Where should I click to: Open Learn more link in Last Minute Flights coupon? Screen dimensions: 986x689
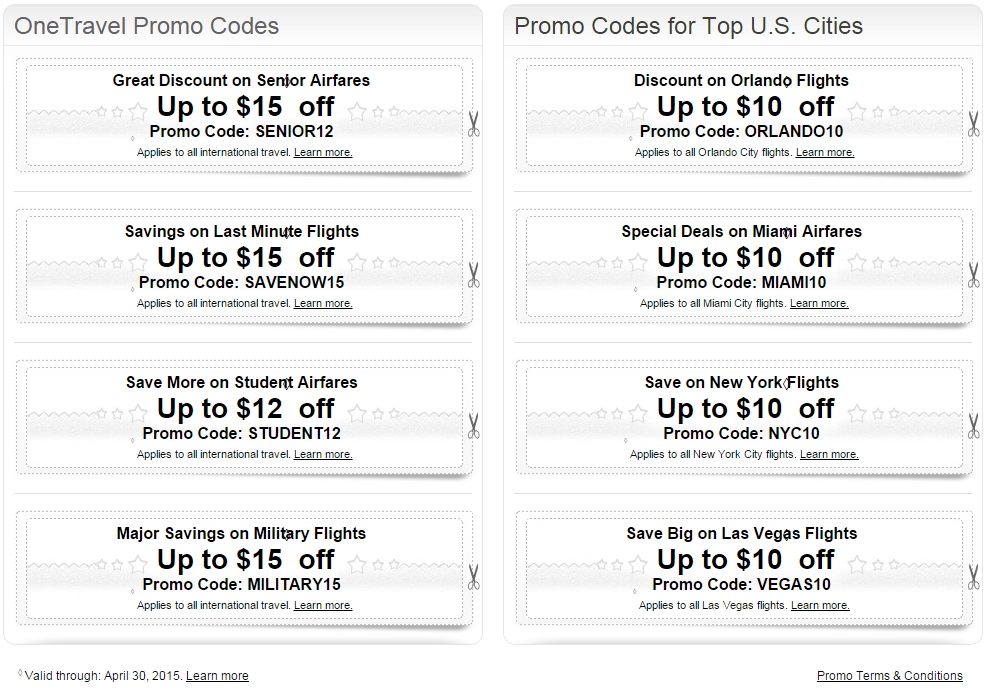tap(323, 303)
